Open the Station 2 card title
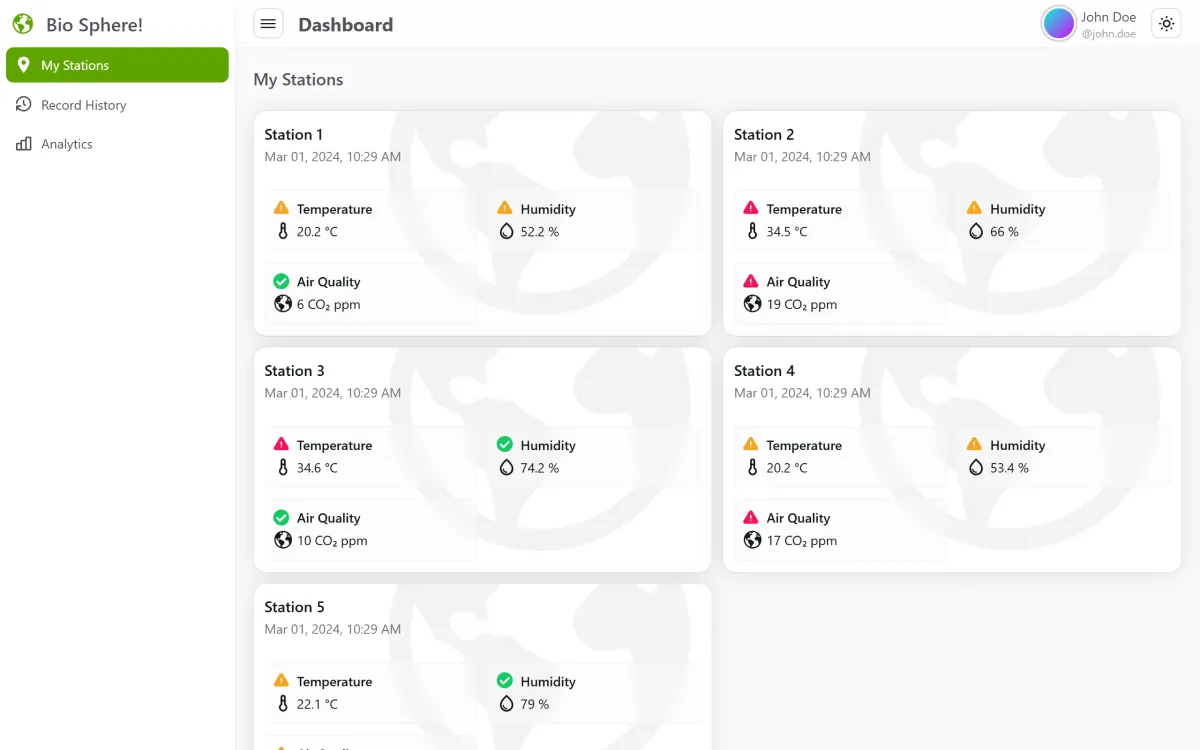Viewport: 1200px width, 750px height. pos(763,134)
